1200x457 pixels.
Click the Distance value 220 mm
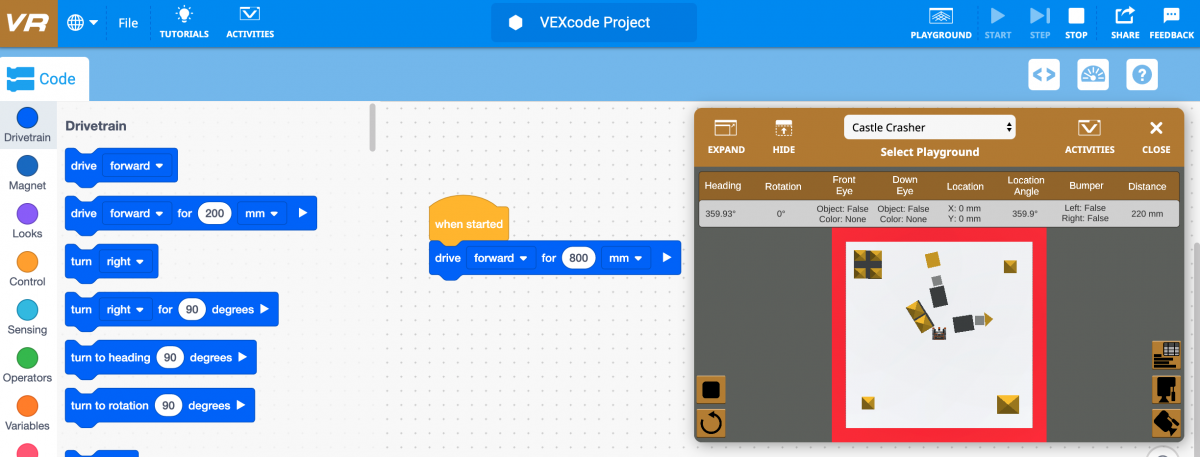coord(1146,214)
